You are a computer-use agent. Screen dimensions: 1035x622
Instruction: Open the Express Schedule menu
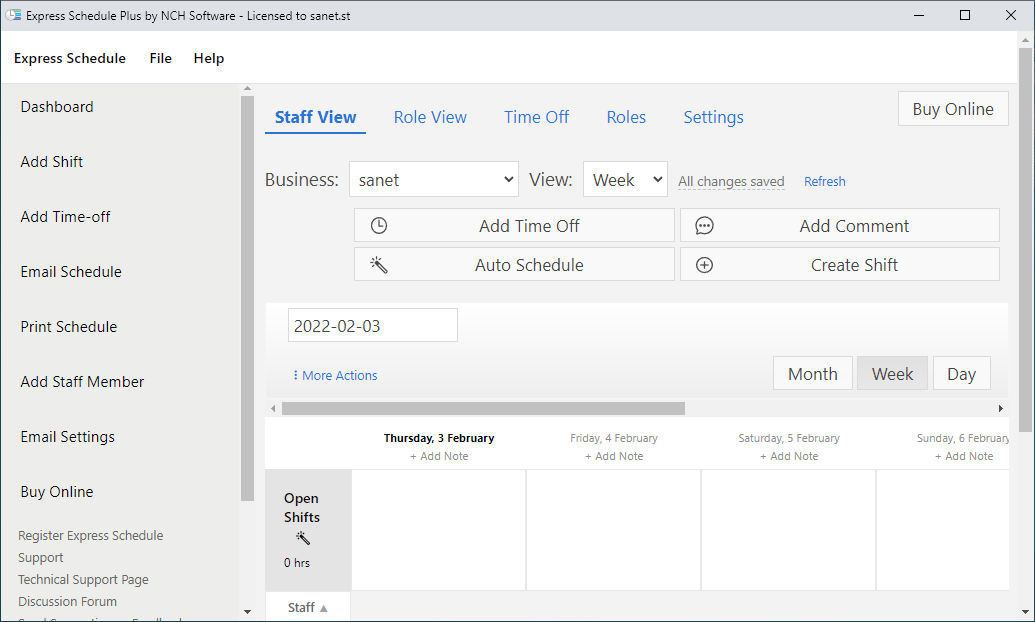70,58
